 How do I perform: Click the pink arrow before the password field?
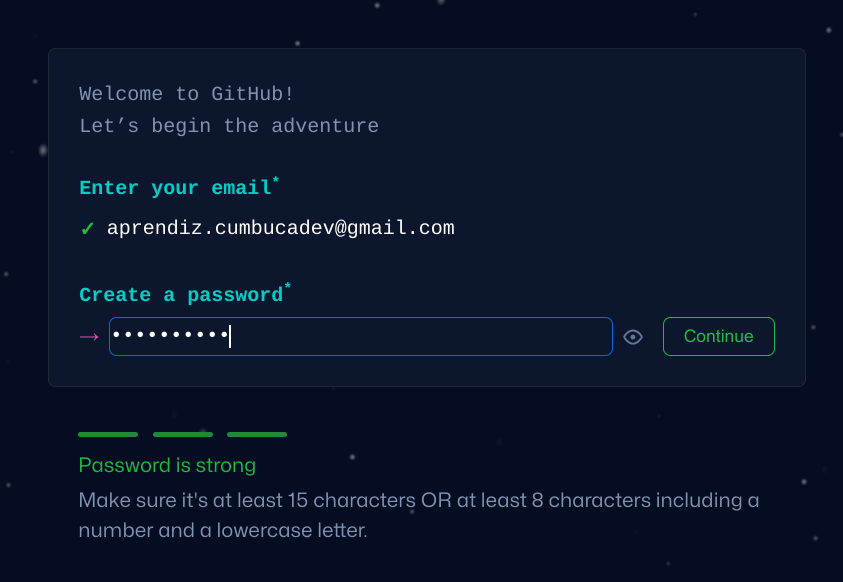(89, 337)
